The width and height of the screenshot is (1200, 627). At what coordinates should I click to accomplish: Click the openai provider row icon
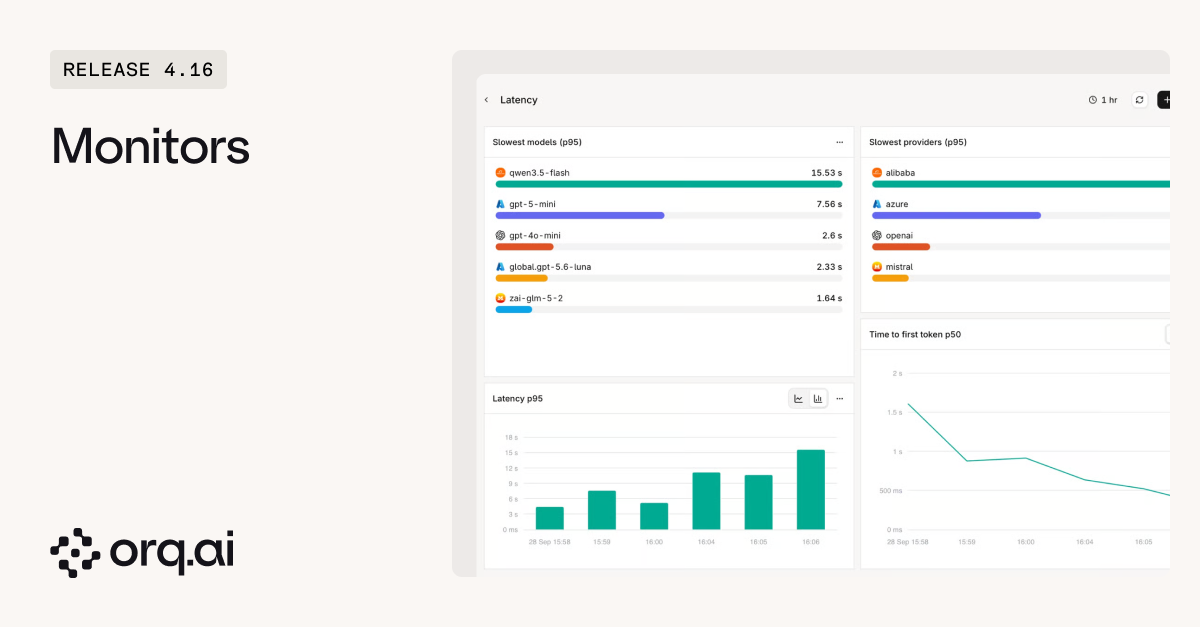click(877, 236)
